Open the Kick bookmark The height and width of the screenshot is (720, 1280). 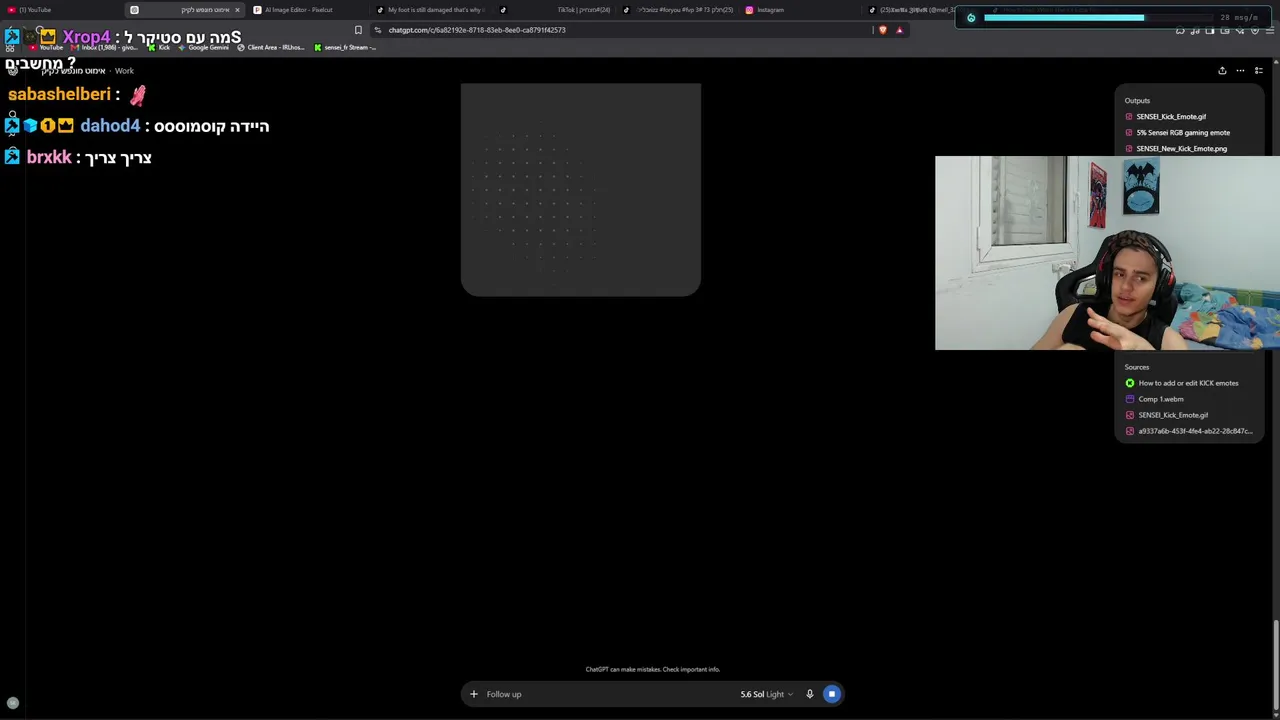pos(160,47)
